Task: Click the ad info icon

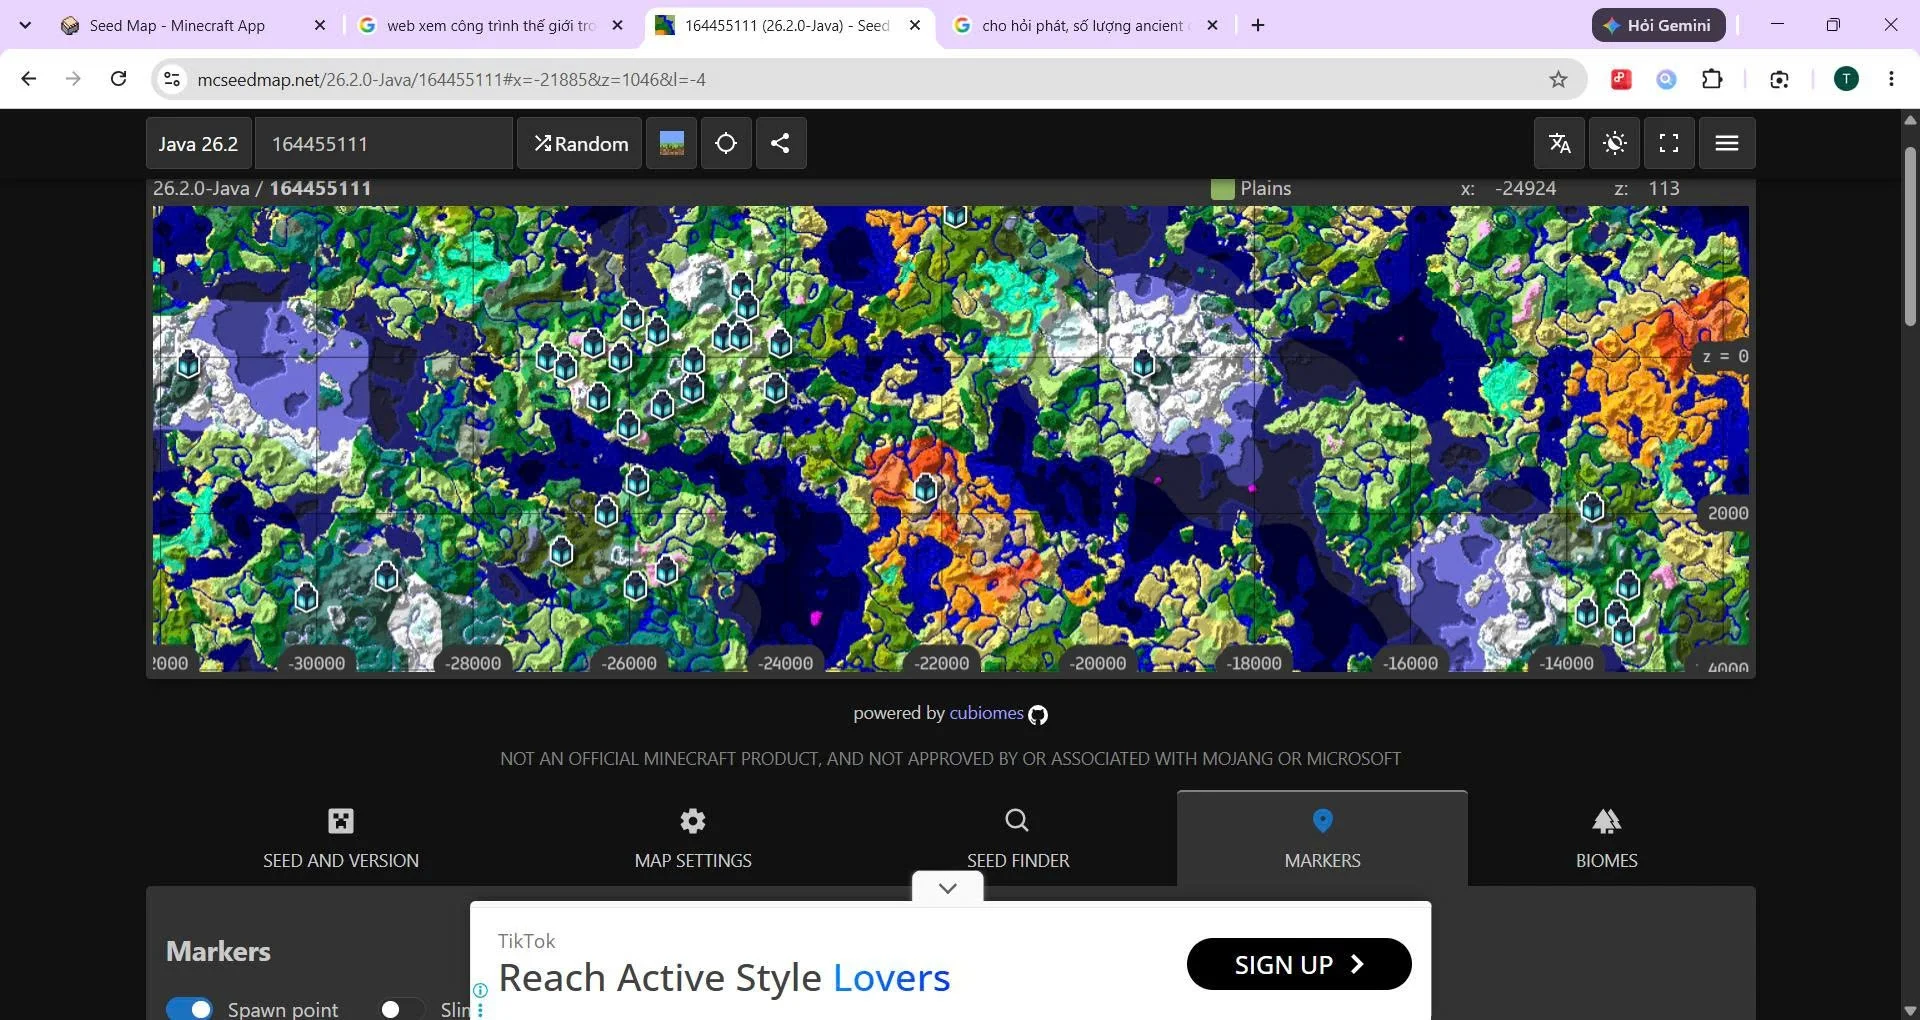Action: click(x=480, y=990)
